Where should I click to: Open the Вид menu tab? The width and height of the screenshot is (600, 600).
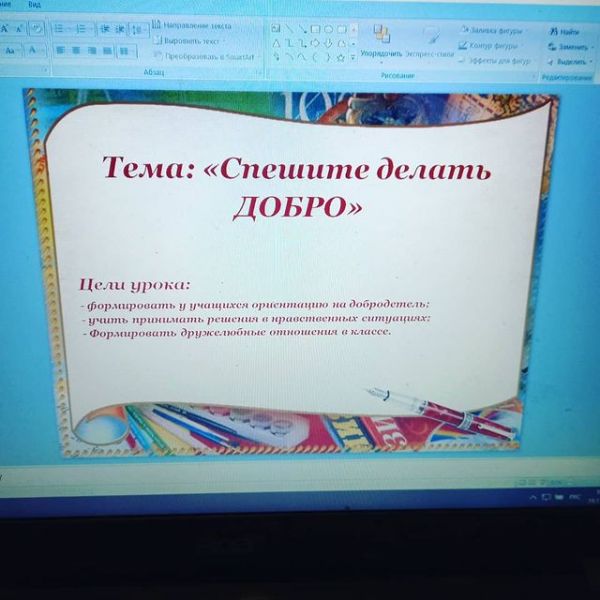click(34, 5)
